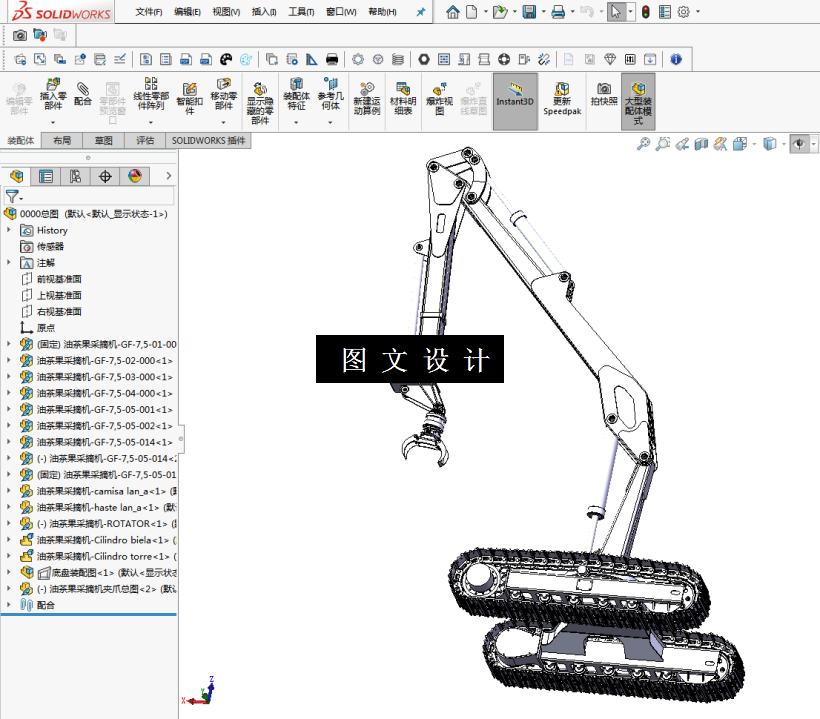Switch to the SOLIDWORKS 插件 tab
The image size is (820, 719).
point(208,141)
